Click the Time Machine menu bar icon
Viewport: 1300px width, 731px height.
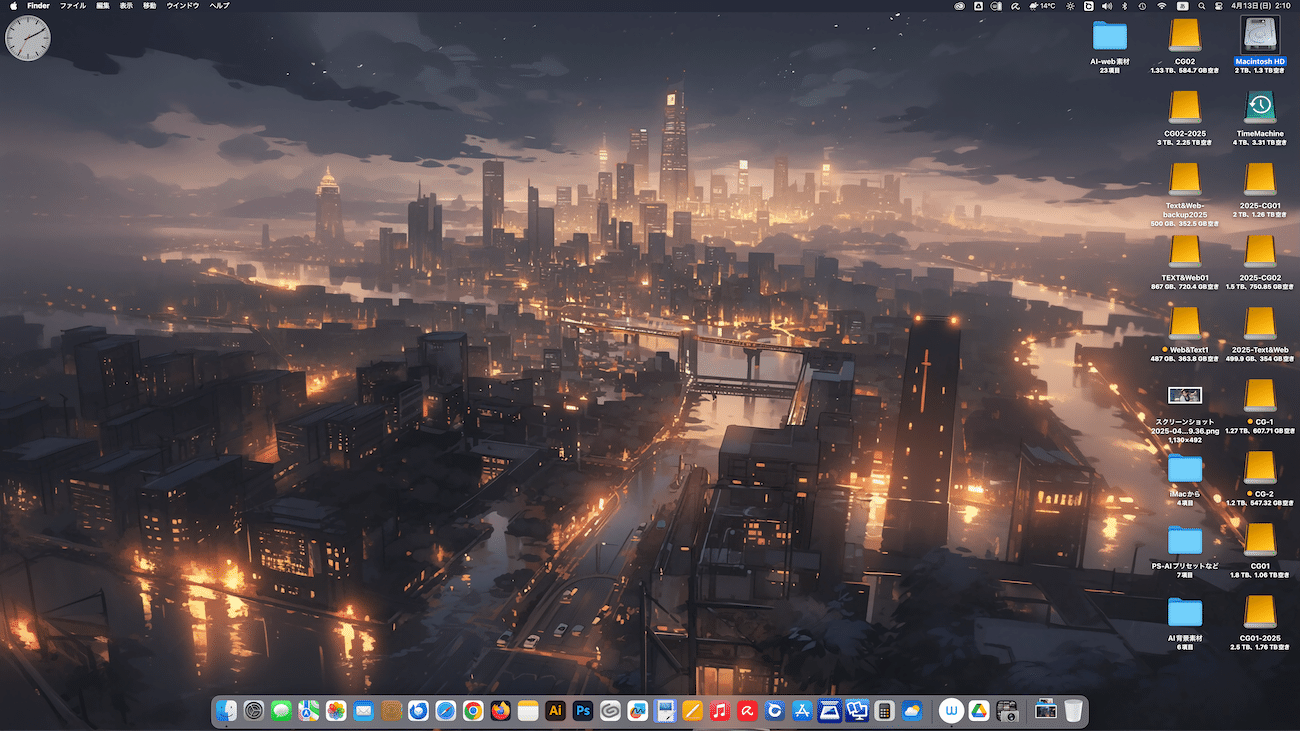[x=1142, y=6]
